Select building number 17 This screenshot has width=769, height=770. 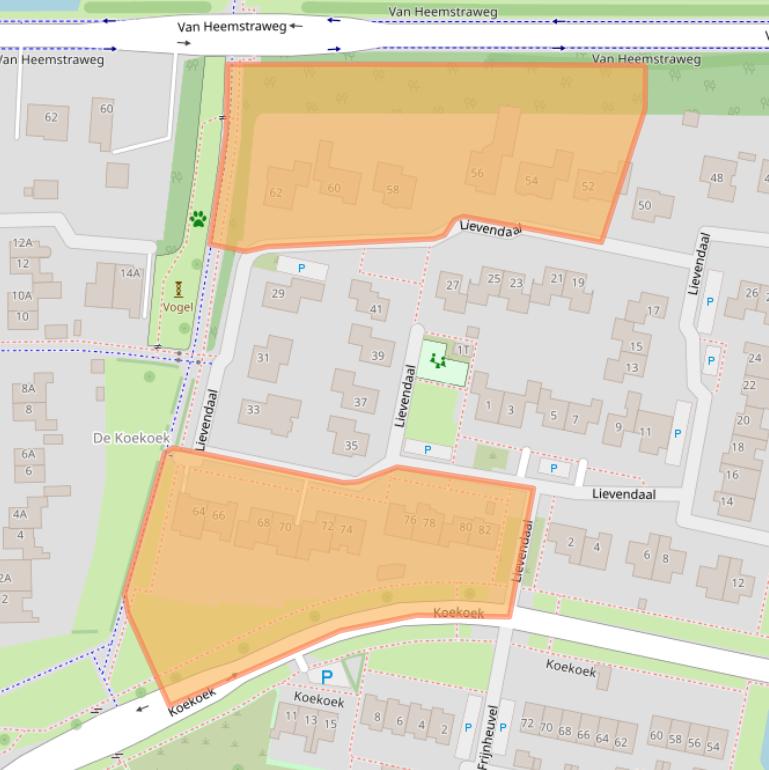coord(653,311)
